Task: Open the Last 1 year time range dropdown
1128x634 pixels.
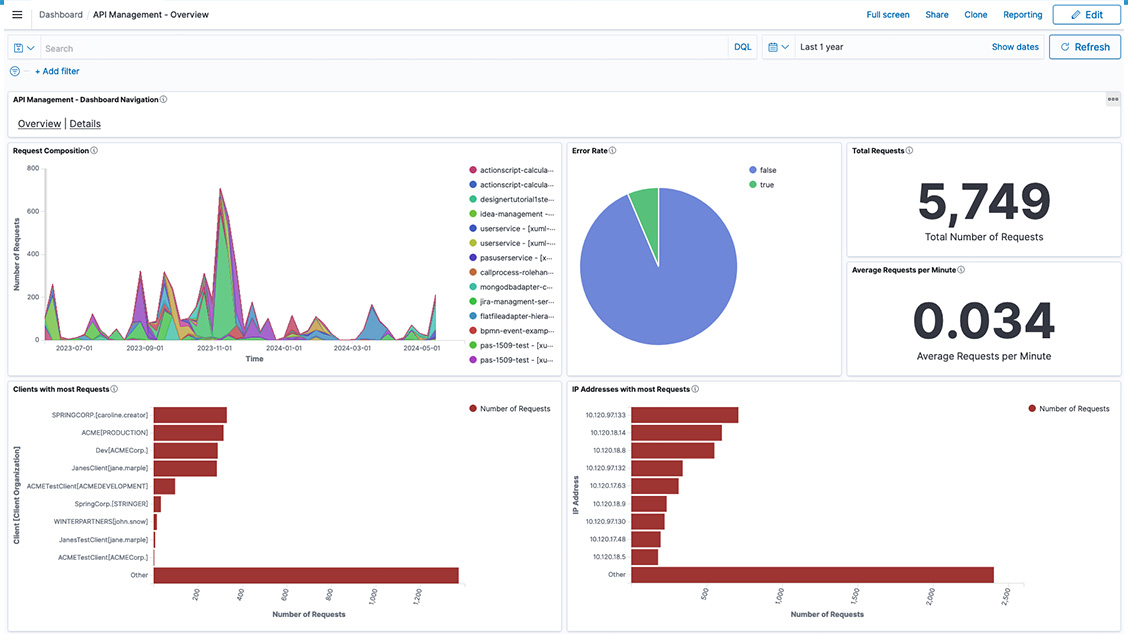Action: point(821,46)
